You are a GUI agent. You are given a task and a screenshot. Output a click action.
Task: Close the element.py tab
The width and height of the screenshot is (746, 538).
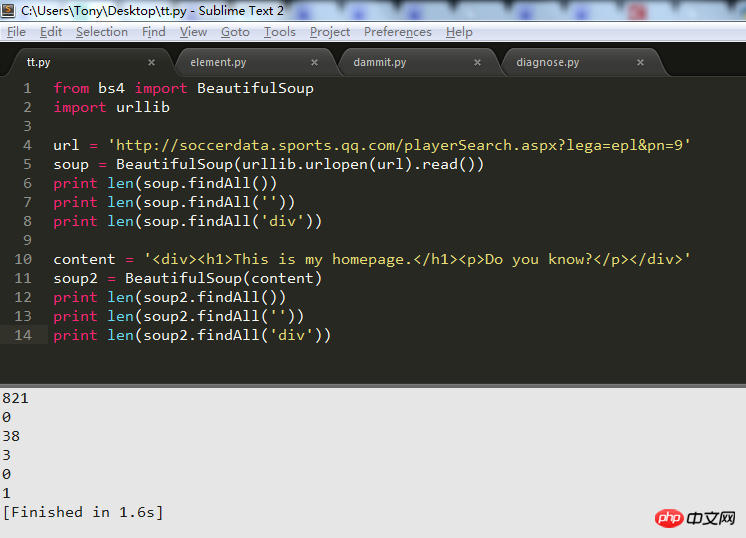[x=314, y=62]
